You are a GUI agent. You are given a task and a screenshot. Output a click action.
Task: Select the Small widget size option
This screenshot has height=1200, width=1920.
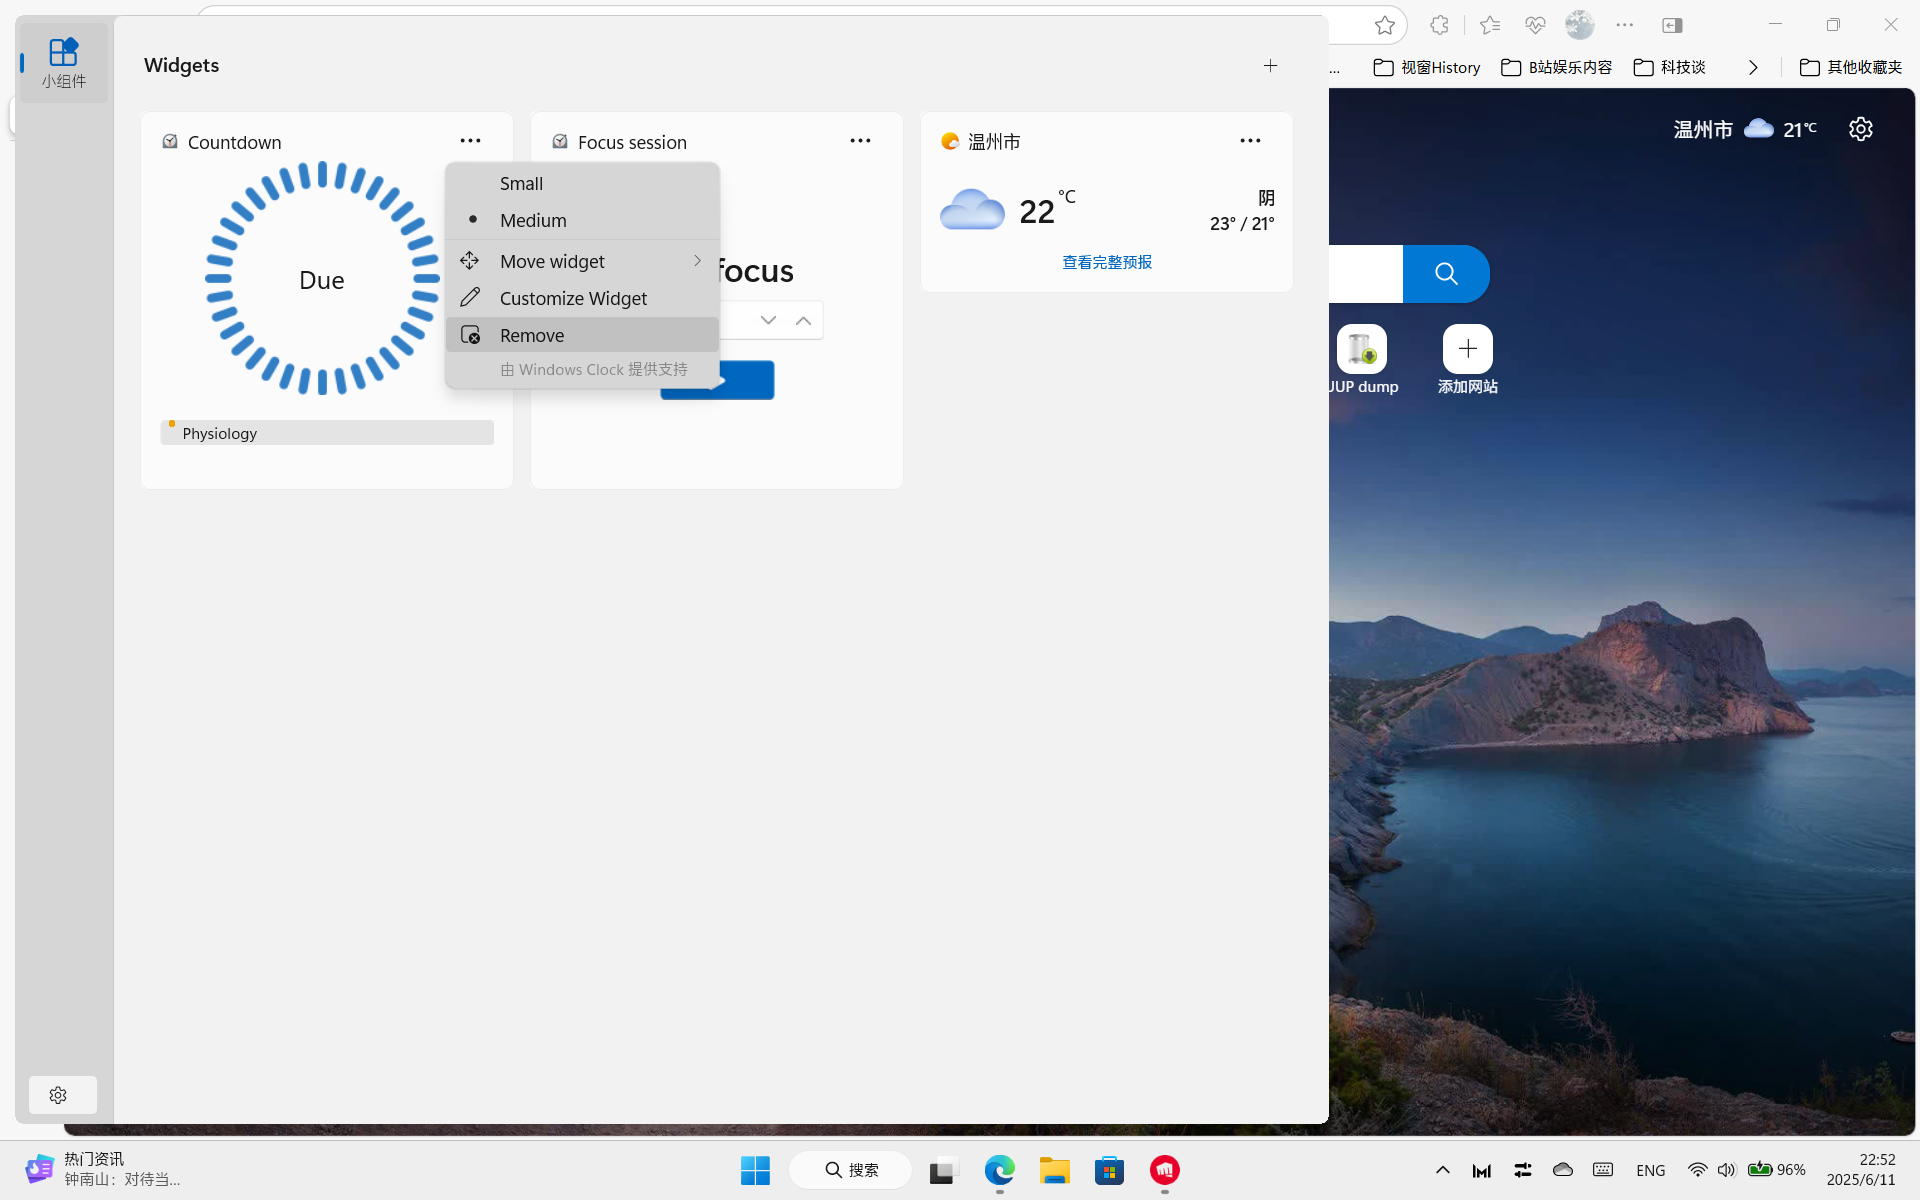521,184
